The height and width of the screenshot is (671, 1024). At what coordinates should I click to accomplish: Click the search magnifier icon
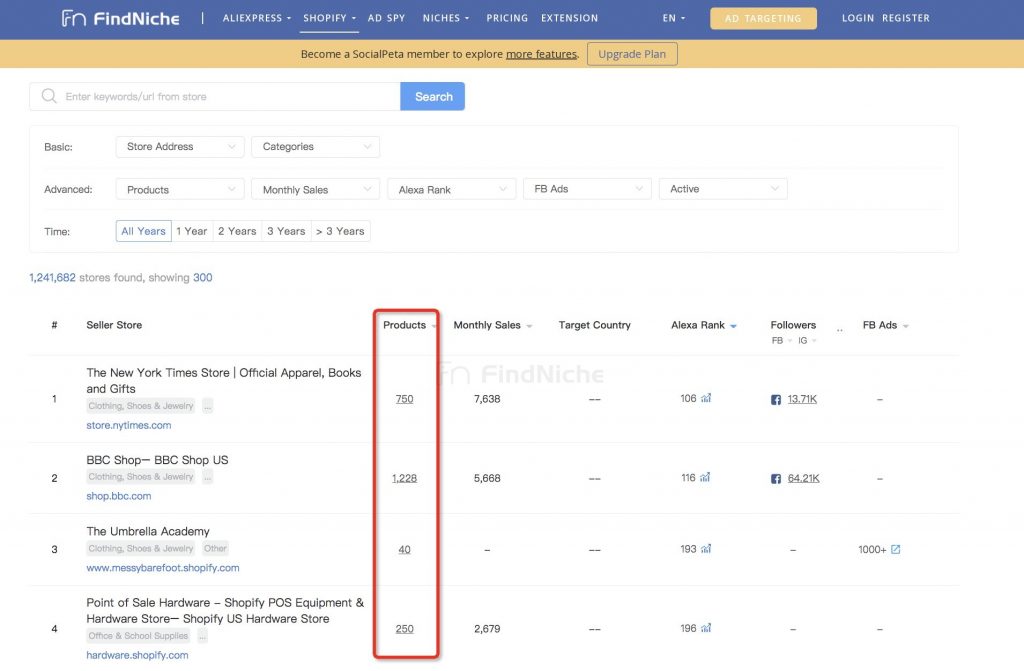pyautogui.click(x=49, y=96)
